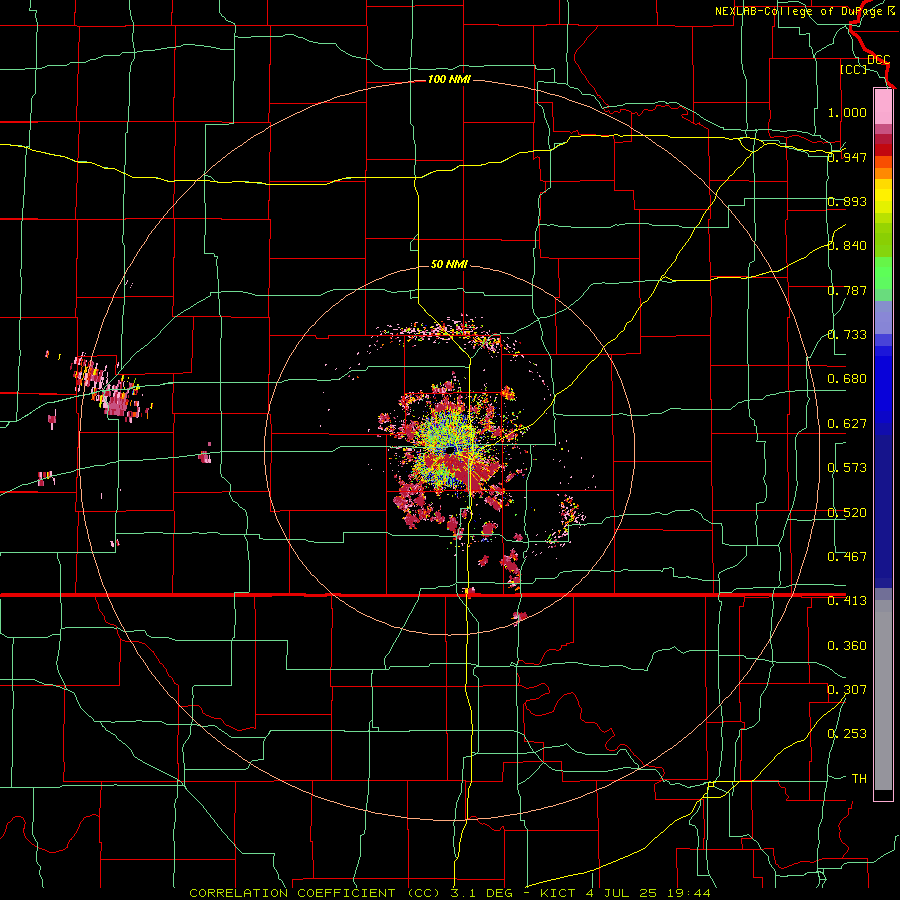
Task: Select the 1.000 value on the scale
Action: 847,112
